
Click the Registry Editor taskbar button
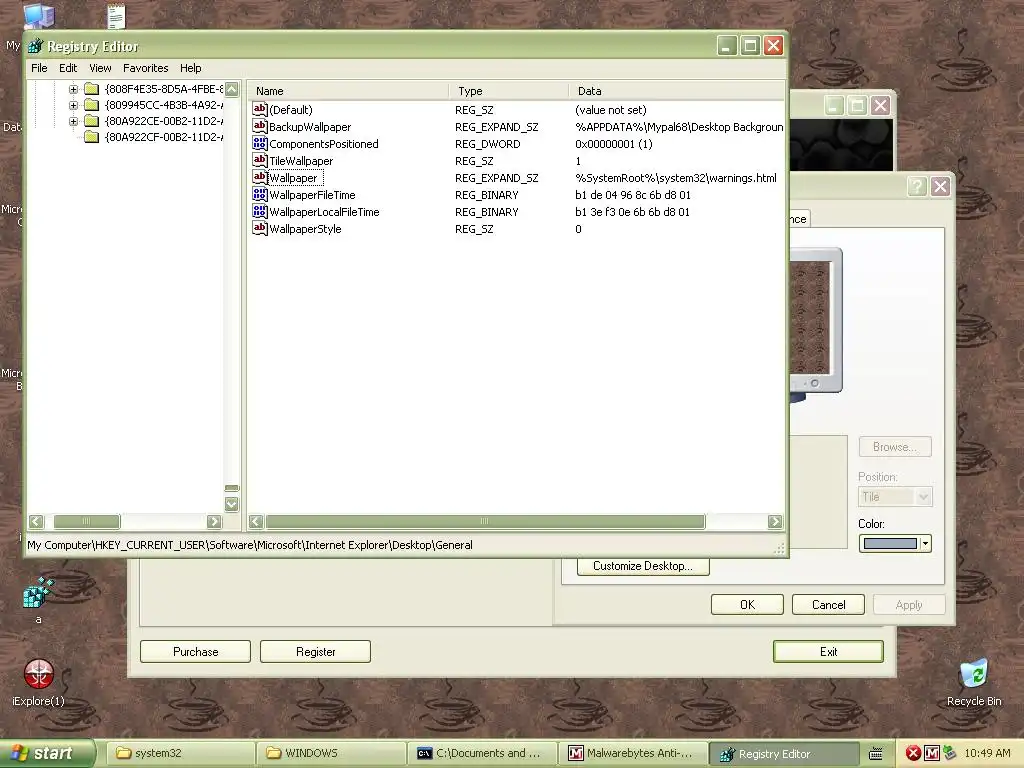784,753
